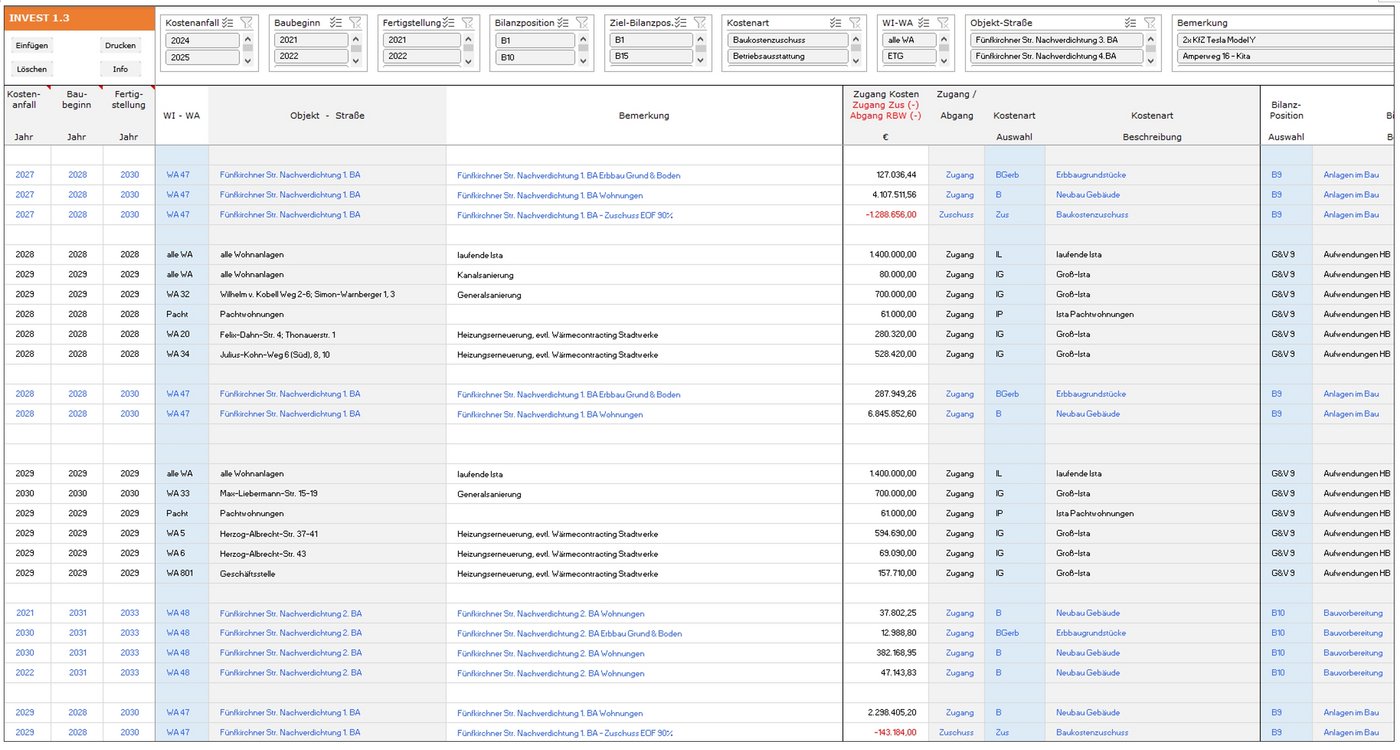Screen dimensions: 1400x750
Task: Toggle multi-select on the Fertigstellung slicer
Action: (x=449, y=22)
